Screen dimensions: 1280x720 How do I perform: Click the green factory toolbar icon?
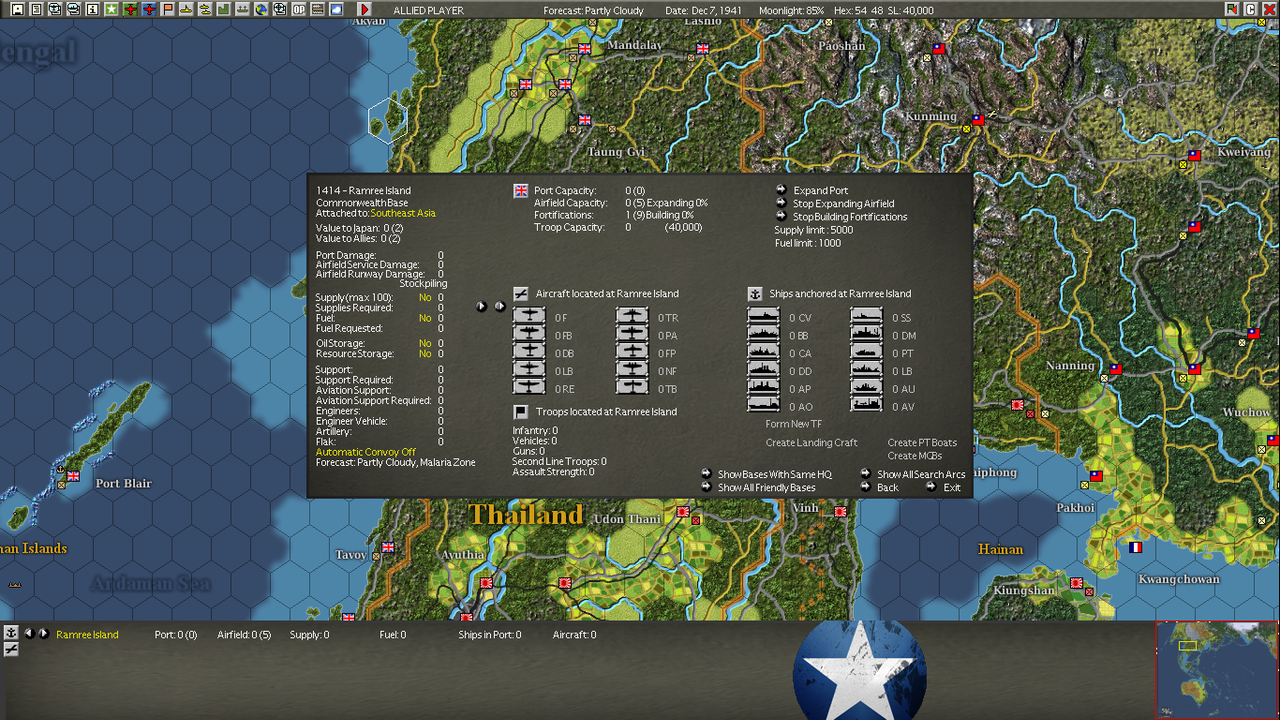223,10
